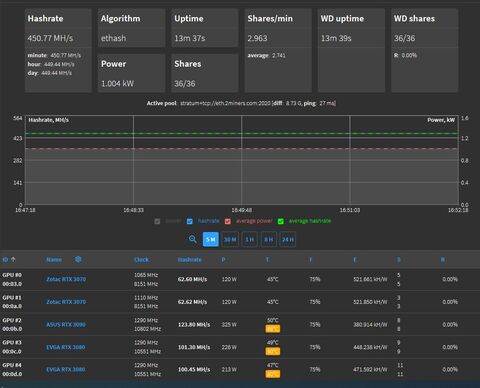Click the ethash algorithm value

coord(114,38)
